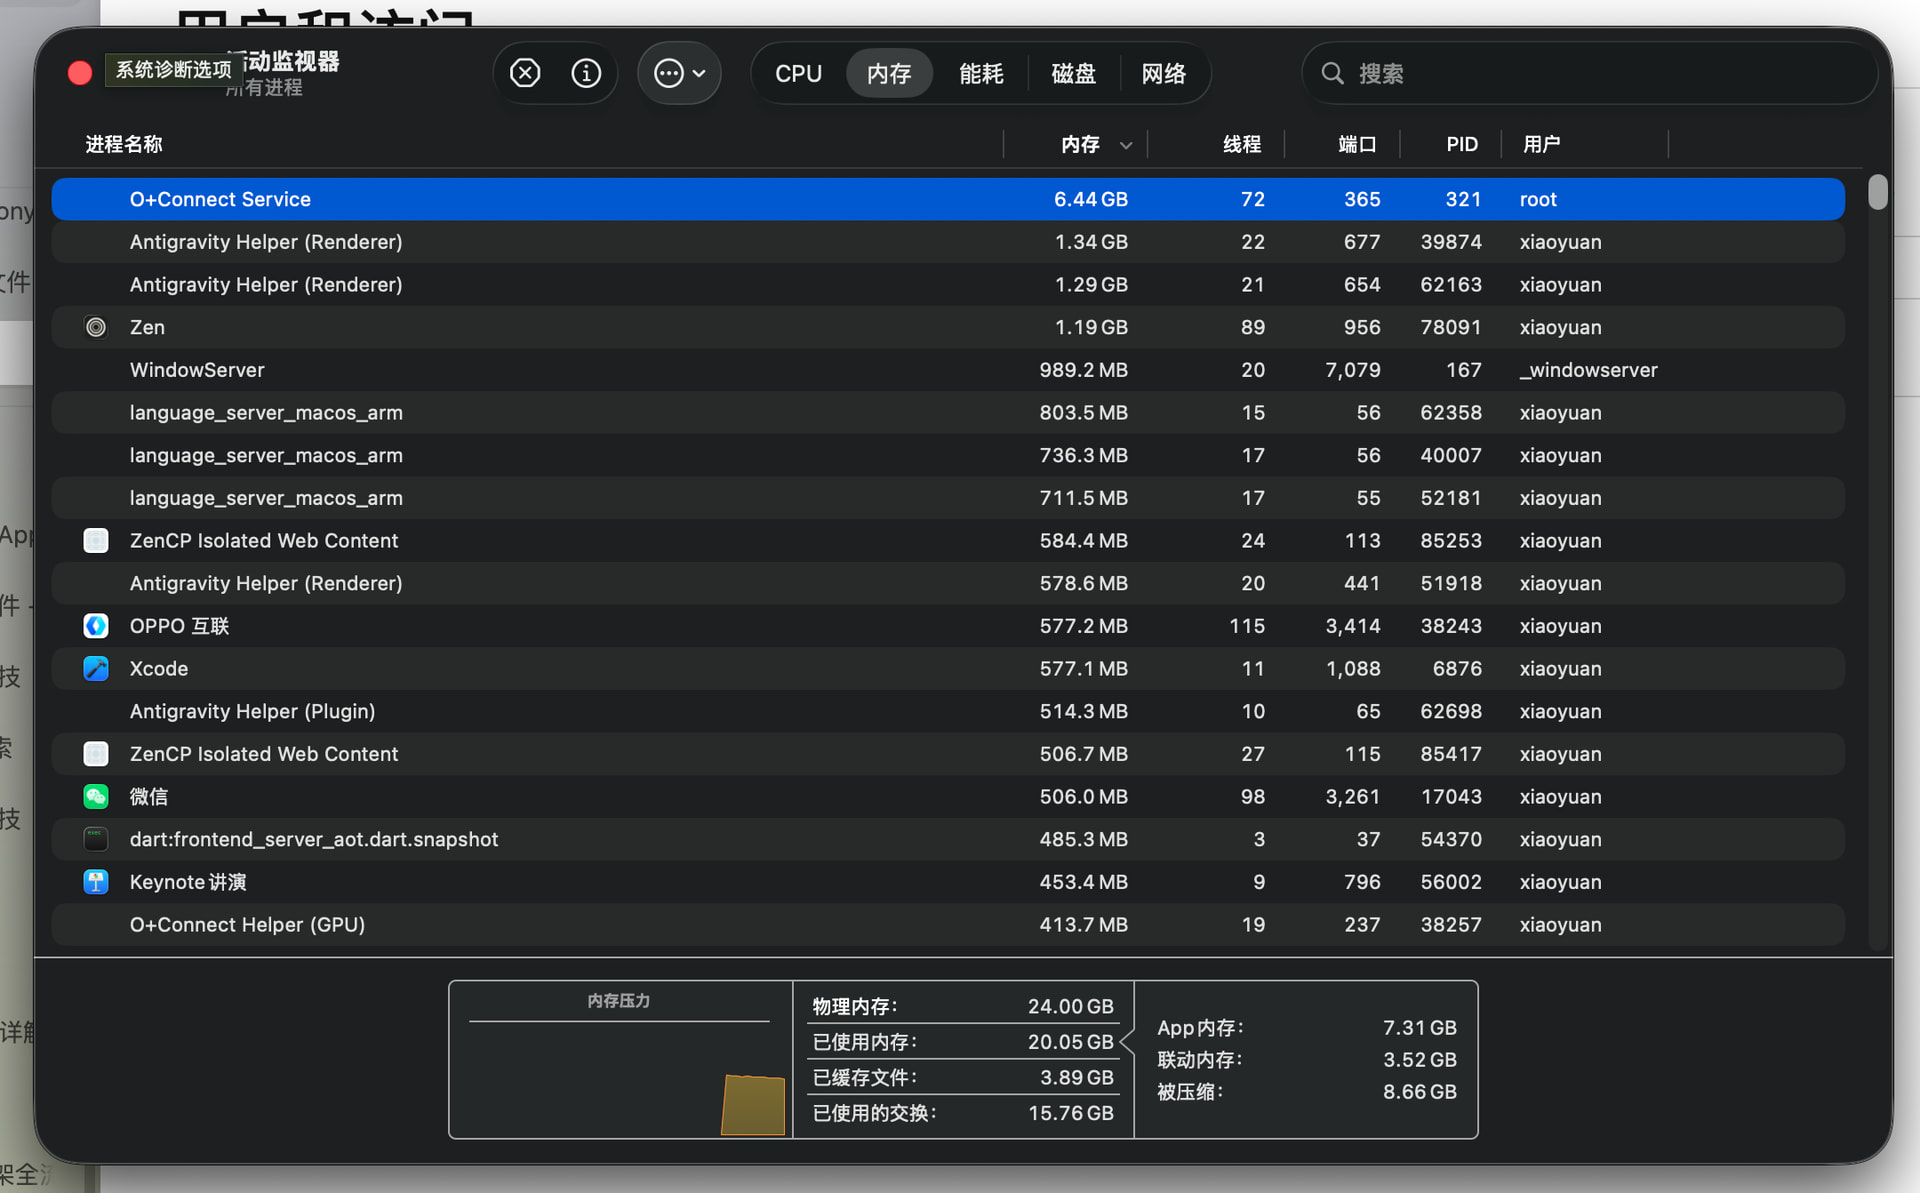Toggle 内存 column sort order arrow
This screenshot has width=1920, height=1193.
click(x=1126, y=145)
